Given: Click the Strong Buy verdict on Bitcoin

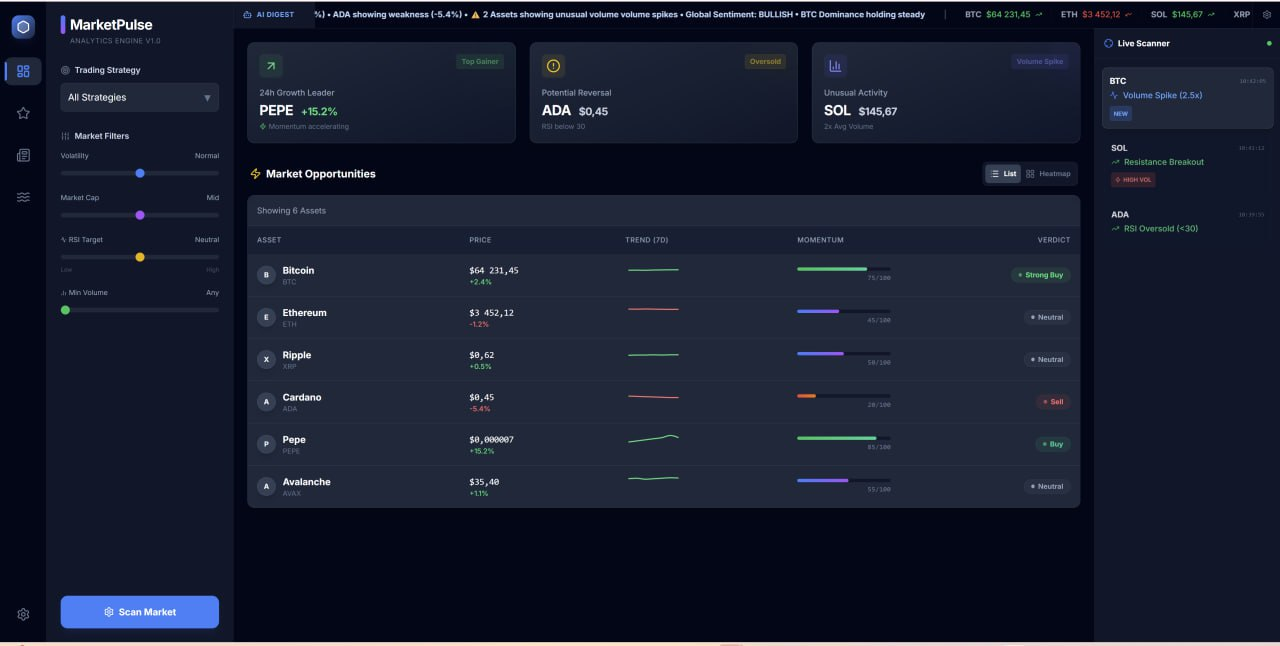Looking at the screenshot, I should point(1041,274).
